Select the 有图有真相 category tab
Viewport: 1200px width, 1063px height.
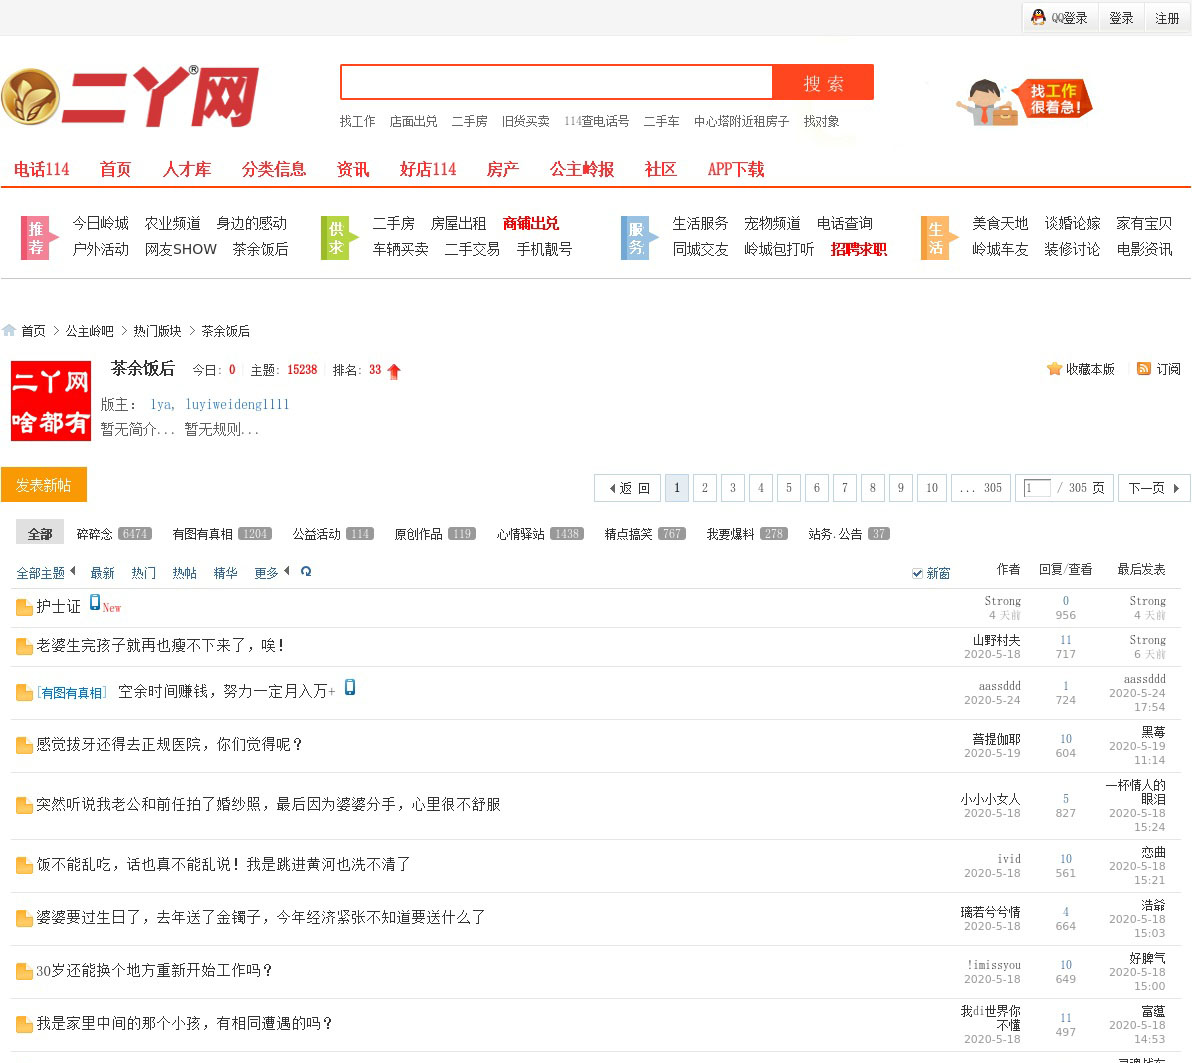tap(222, 534)
